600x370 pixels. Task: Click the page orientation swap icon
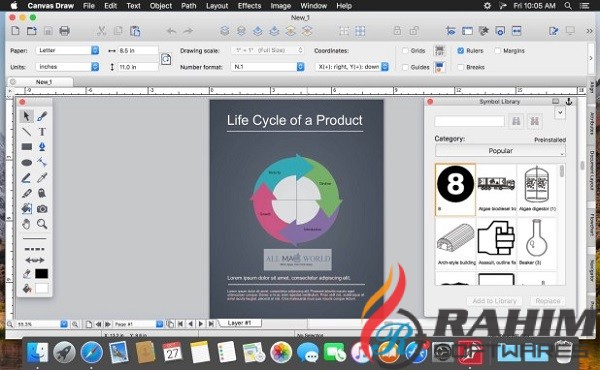[166, 59]
